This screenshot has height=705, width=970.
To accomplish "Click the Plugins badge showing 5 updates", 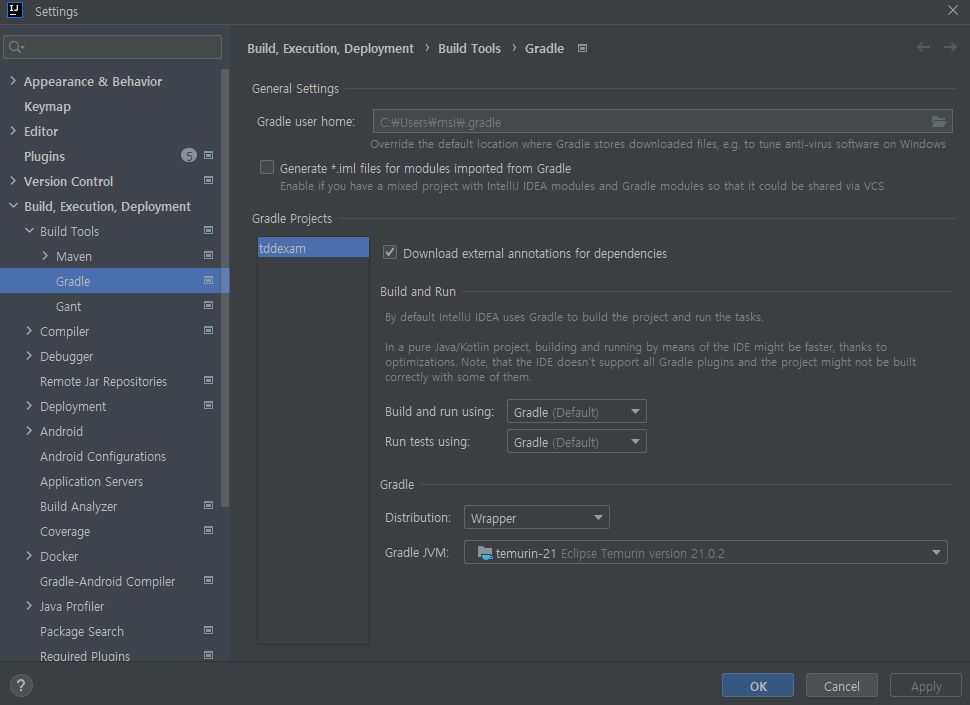I will (189, 155).
